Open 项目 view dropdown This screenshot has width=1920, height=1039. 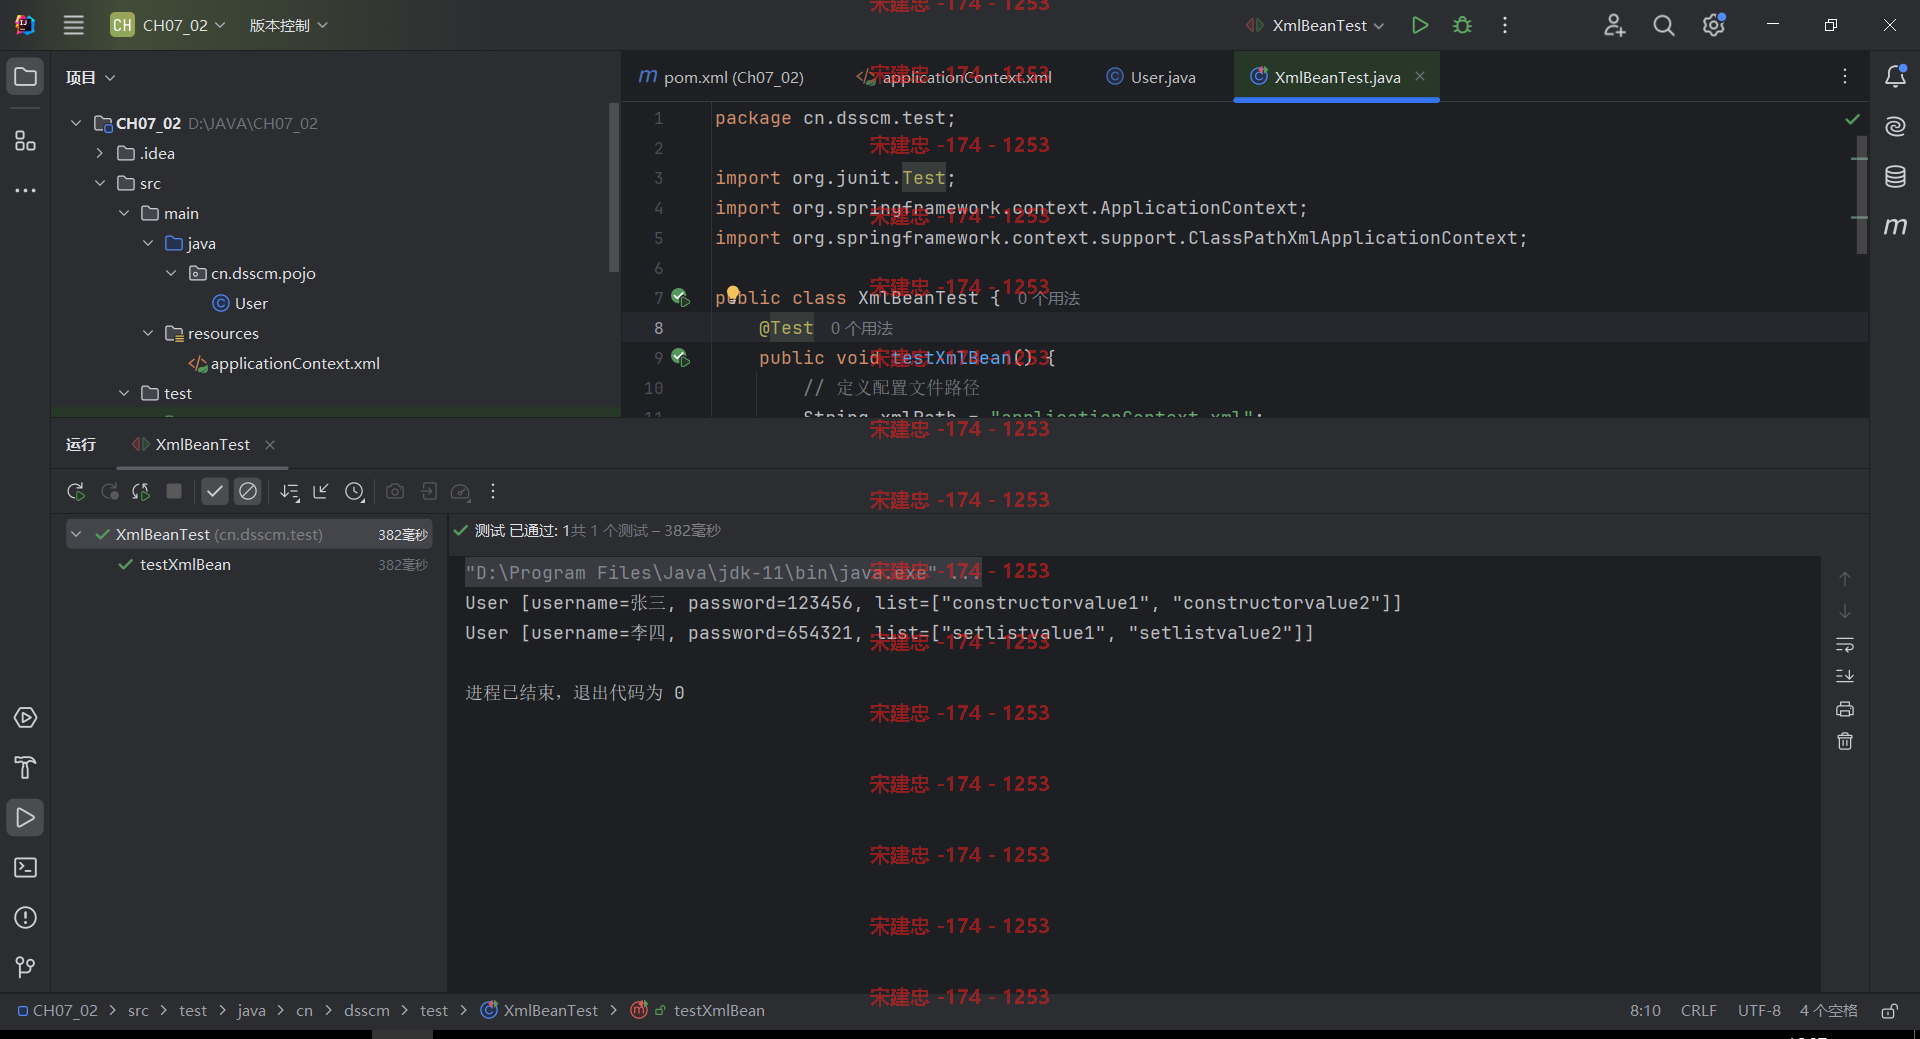[x=90, y=77]
